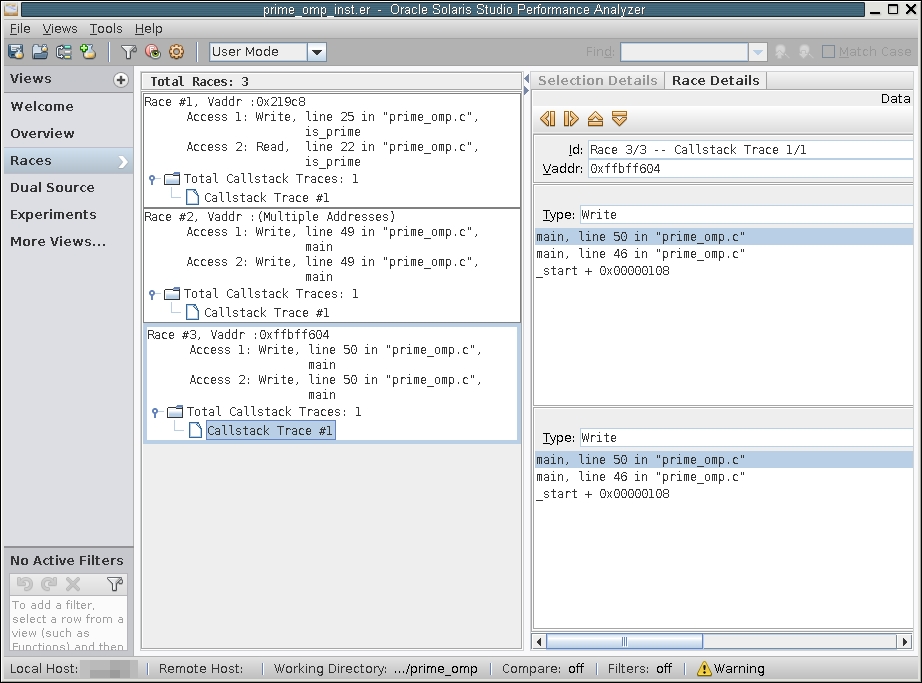Screen dimensions: 922x683
Task: Go to the previous race with the left arrow
Action: (x=547, y=119)
